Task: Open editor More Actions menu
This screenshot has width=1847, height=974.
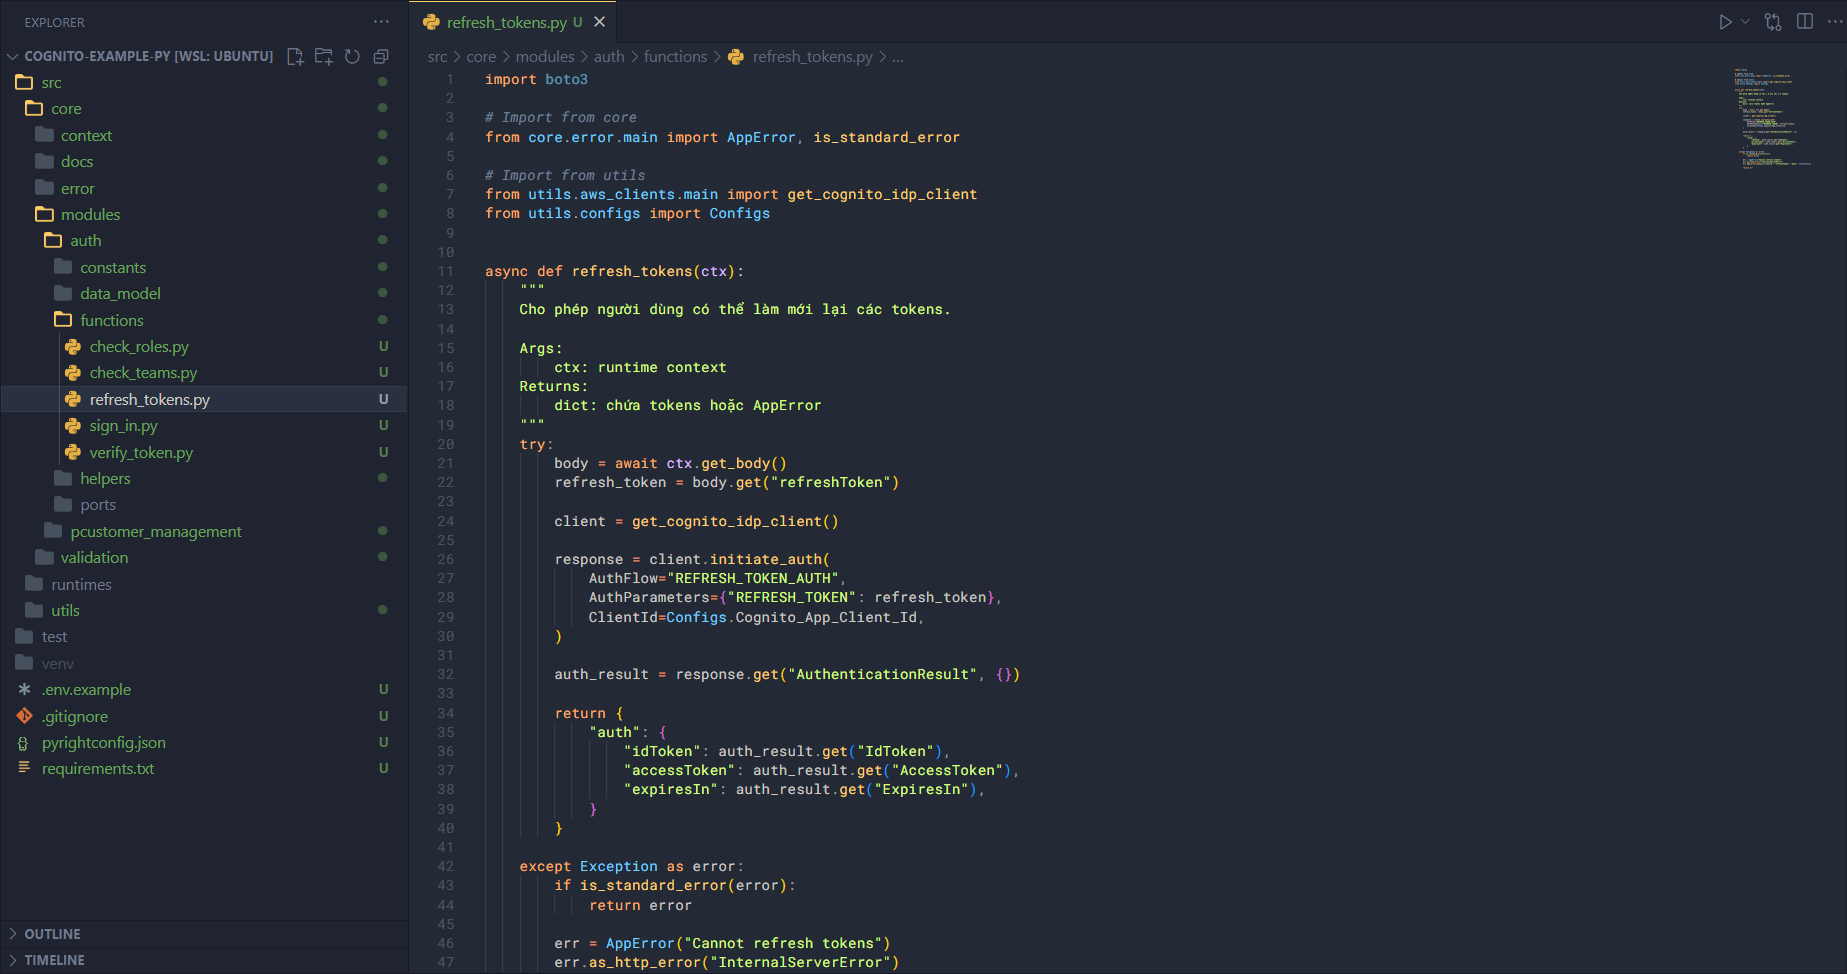Action: coord(1834,22)
